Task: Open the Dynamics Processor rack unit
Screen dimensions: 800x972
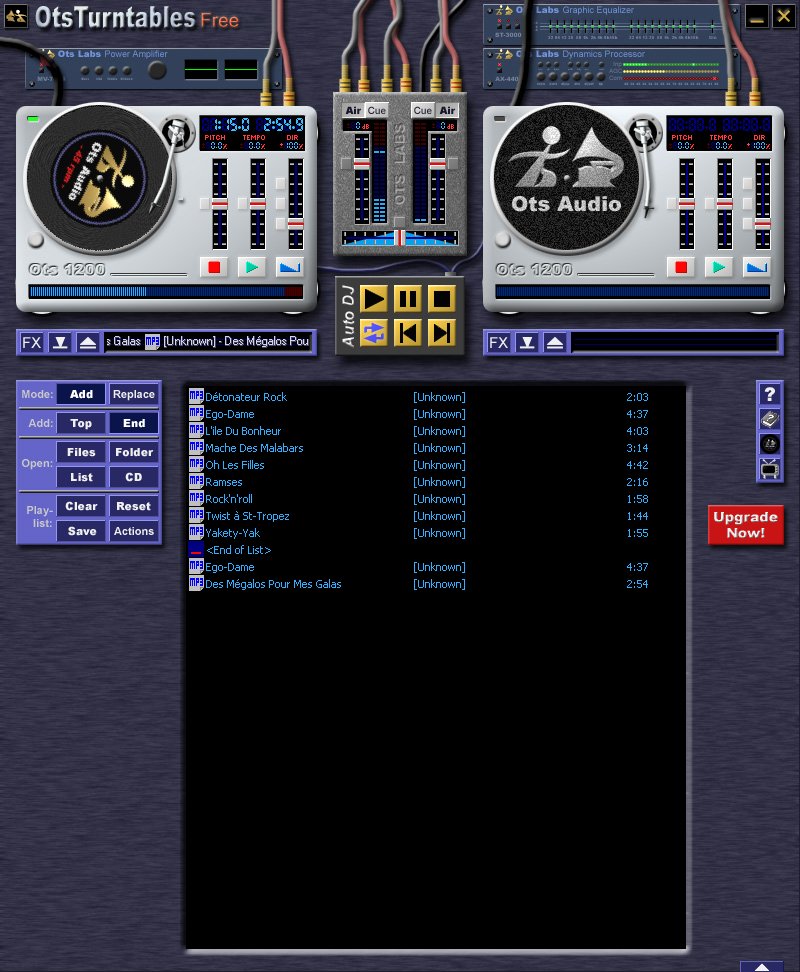Action: [x=611, y=68]
